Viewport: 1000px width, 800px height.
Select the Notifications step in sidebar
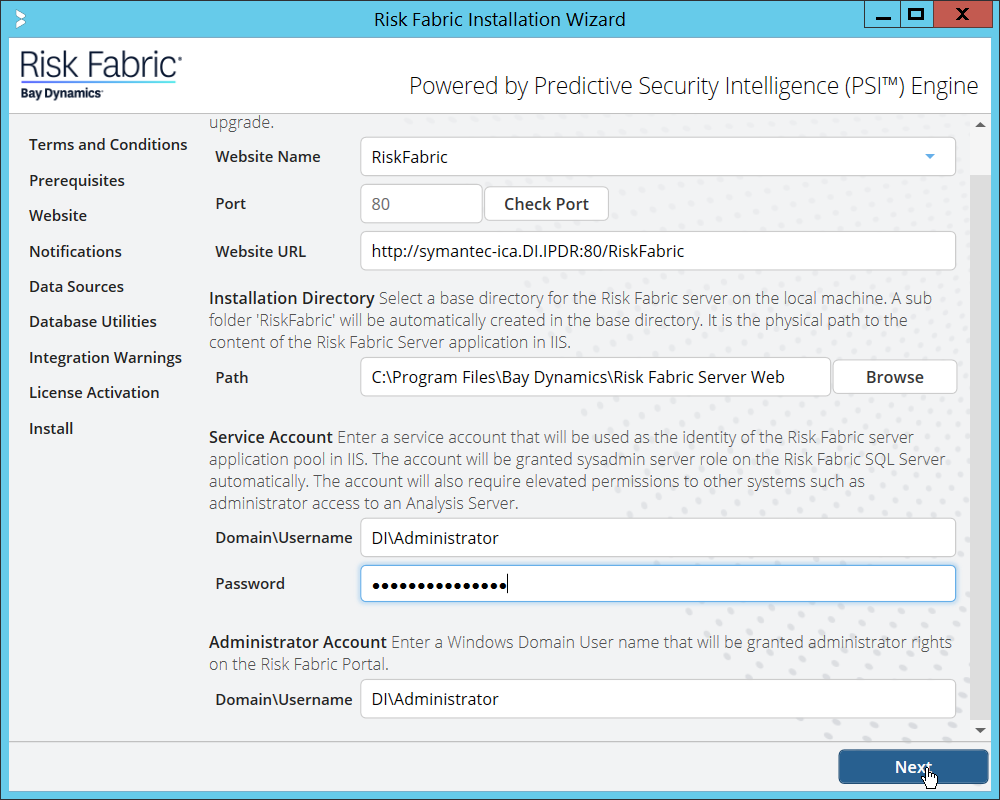click(x=75, y=252)
